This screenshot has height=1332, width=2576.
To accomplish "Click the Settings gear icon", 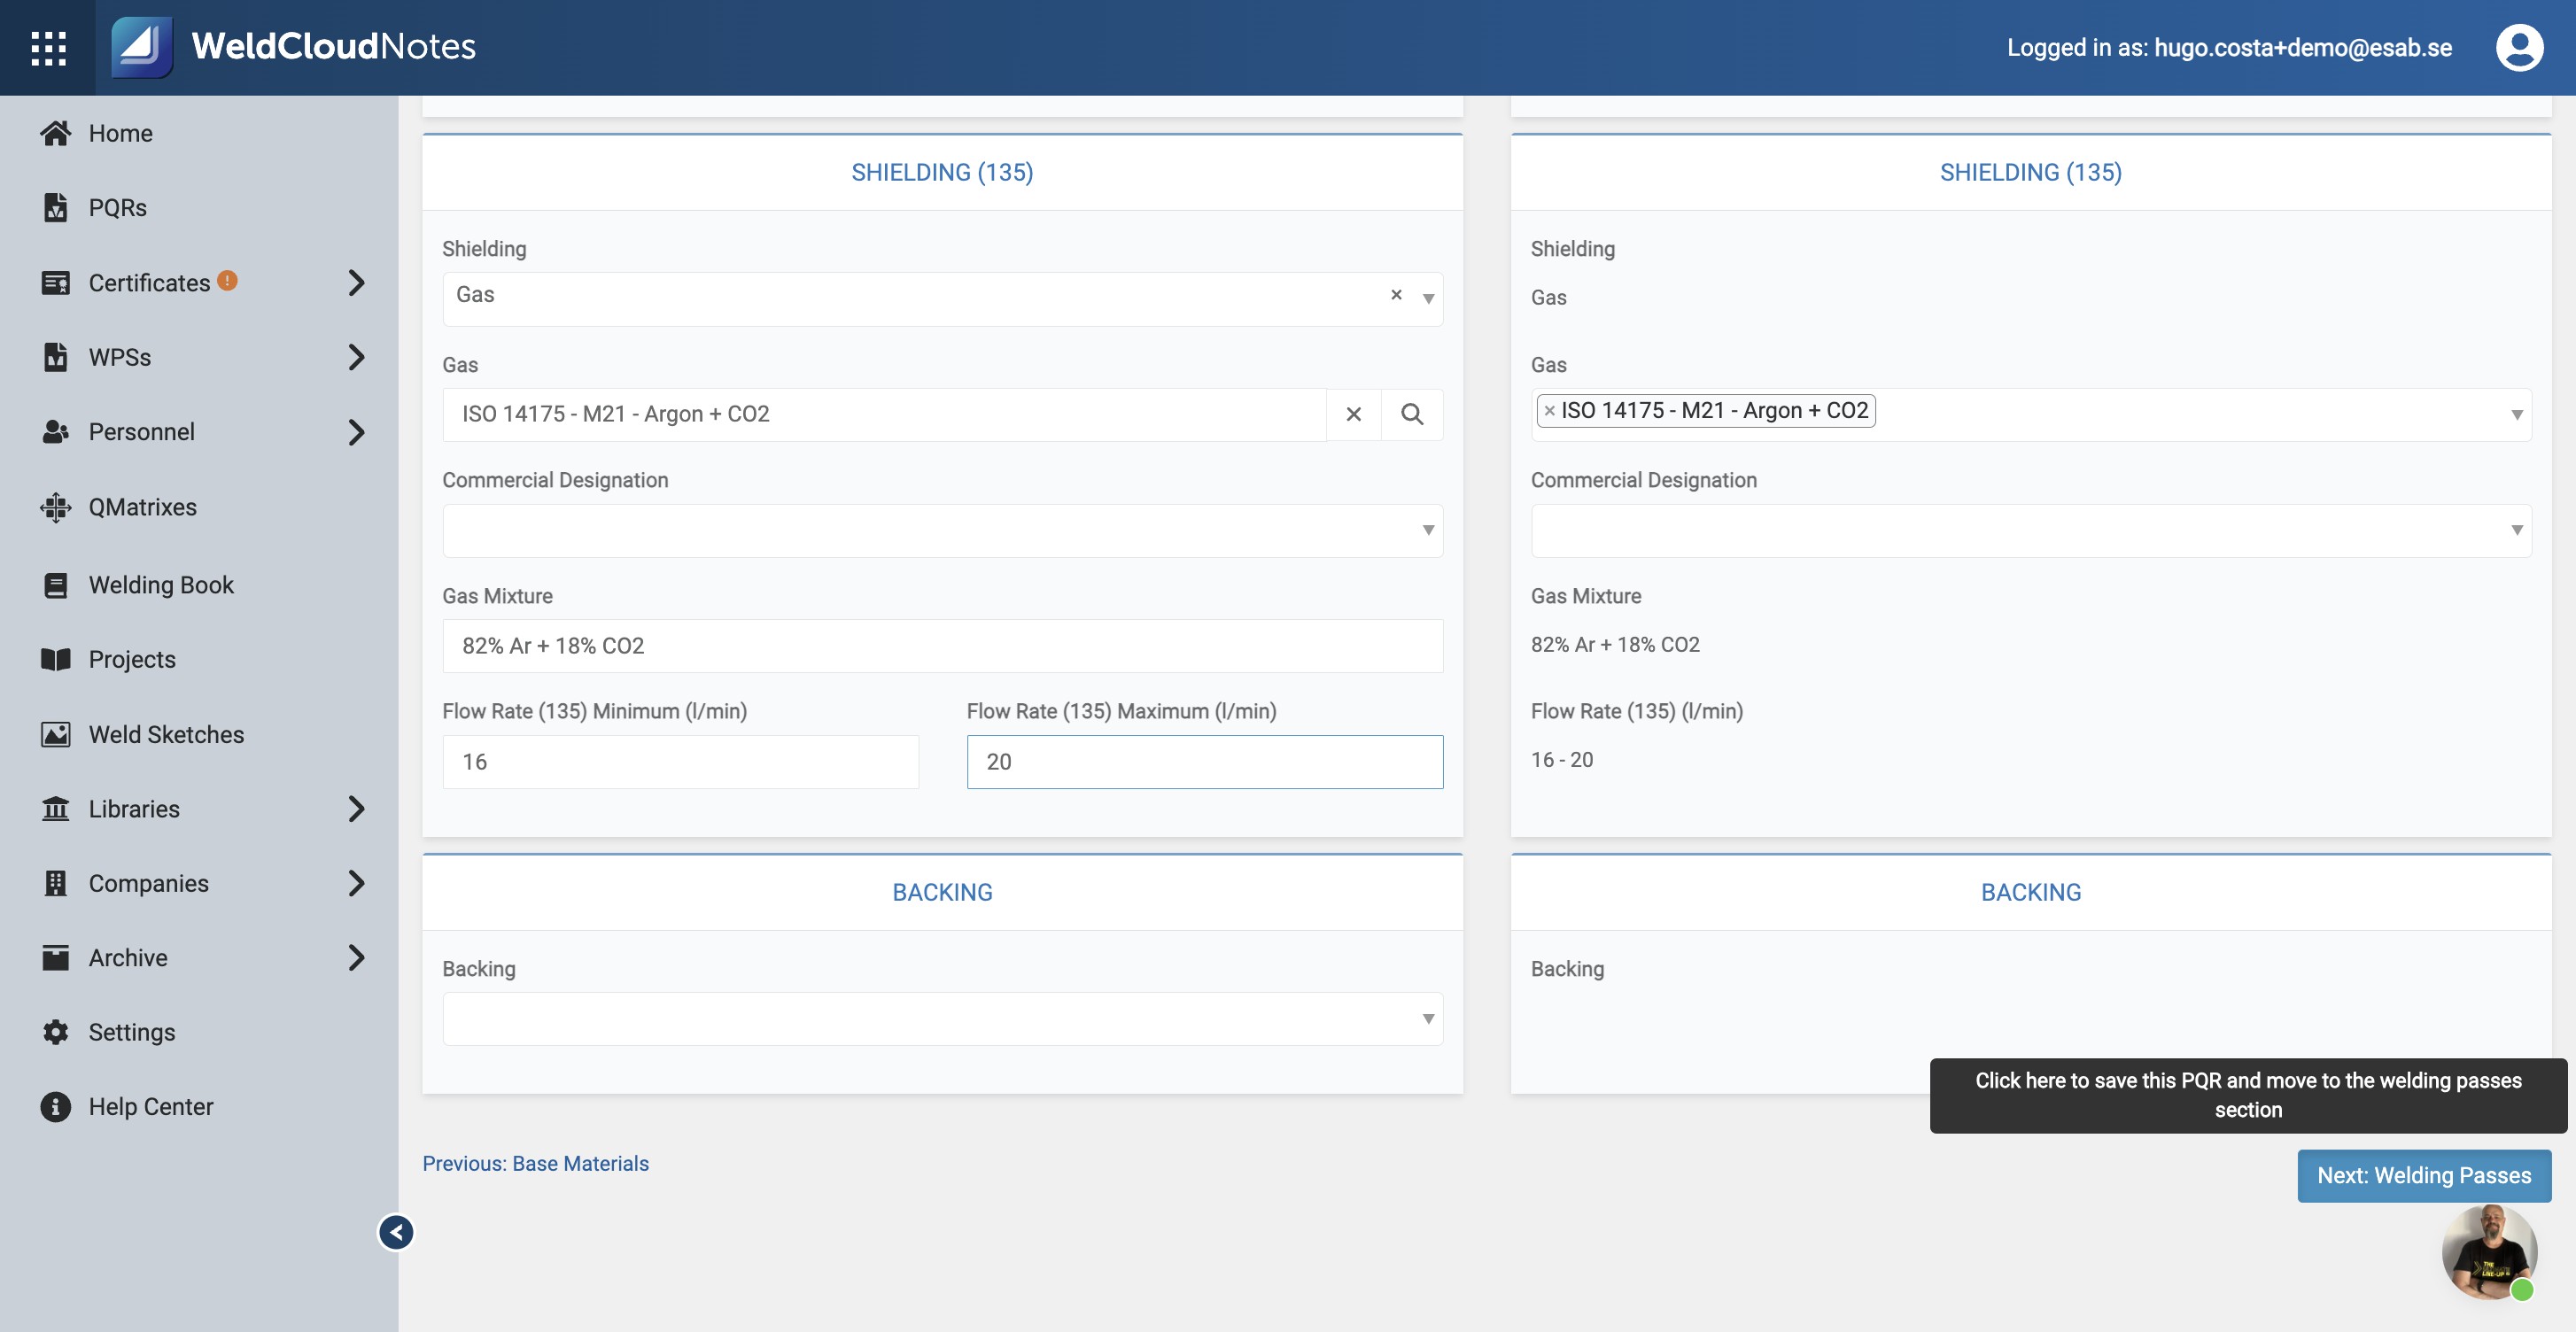I will coord(56,1032).
